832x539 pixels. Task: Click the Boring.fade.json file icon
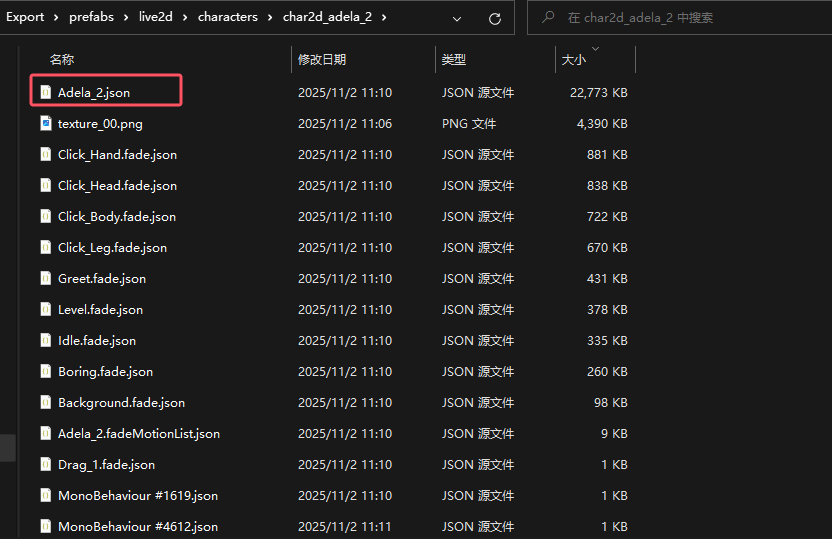tap(46, 371)
